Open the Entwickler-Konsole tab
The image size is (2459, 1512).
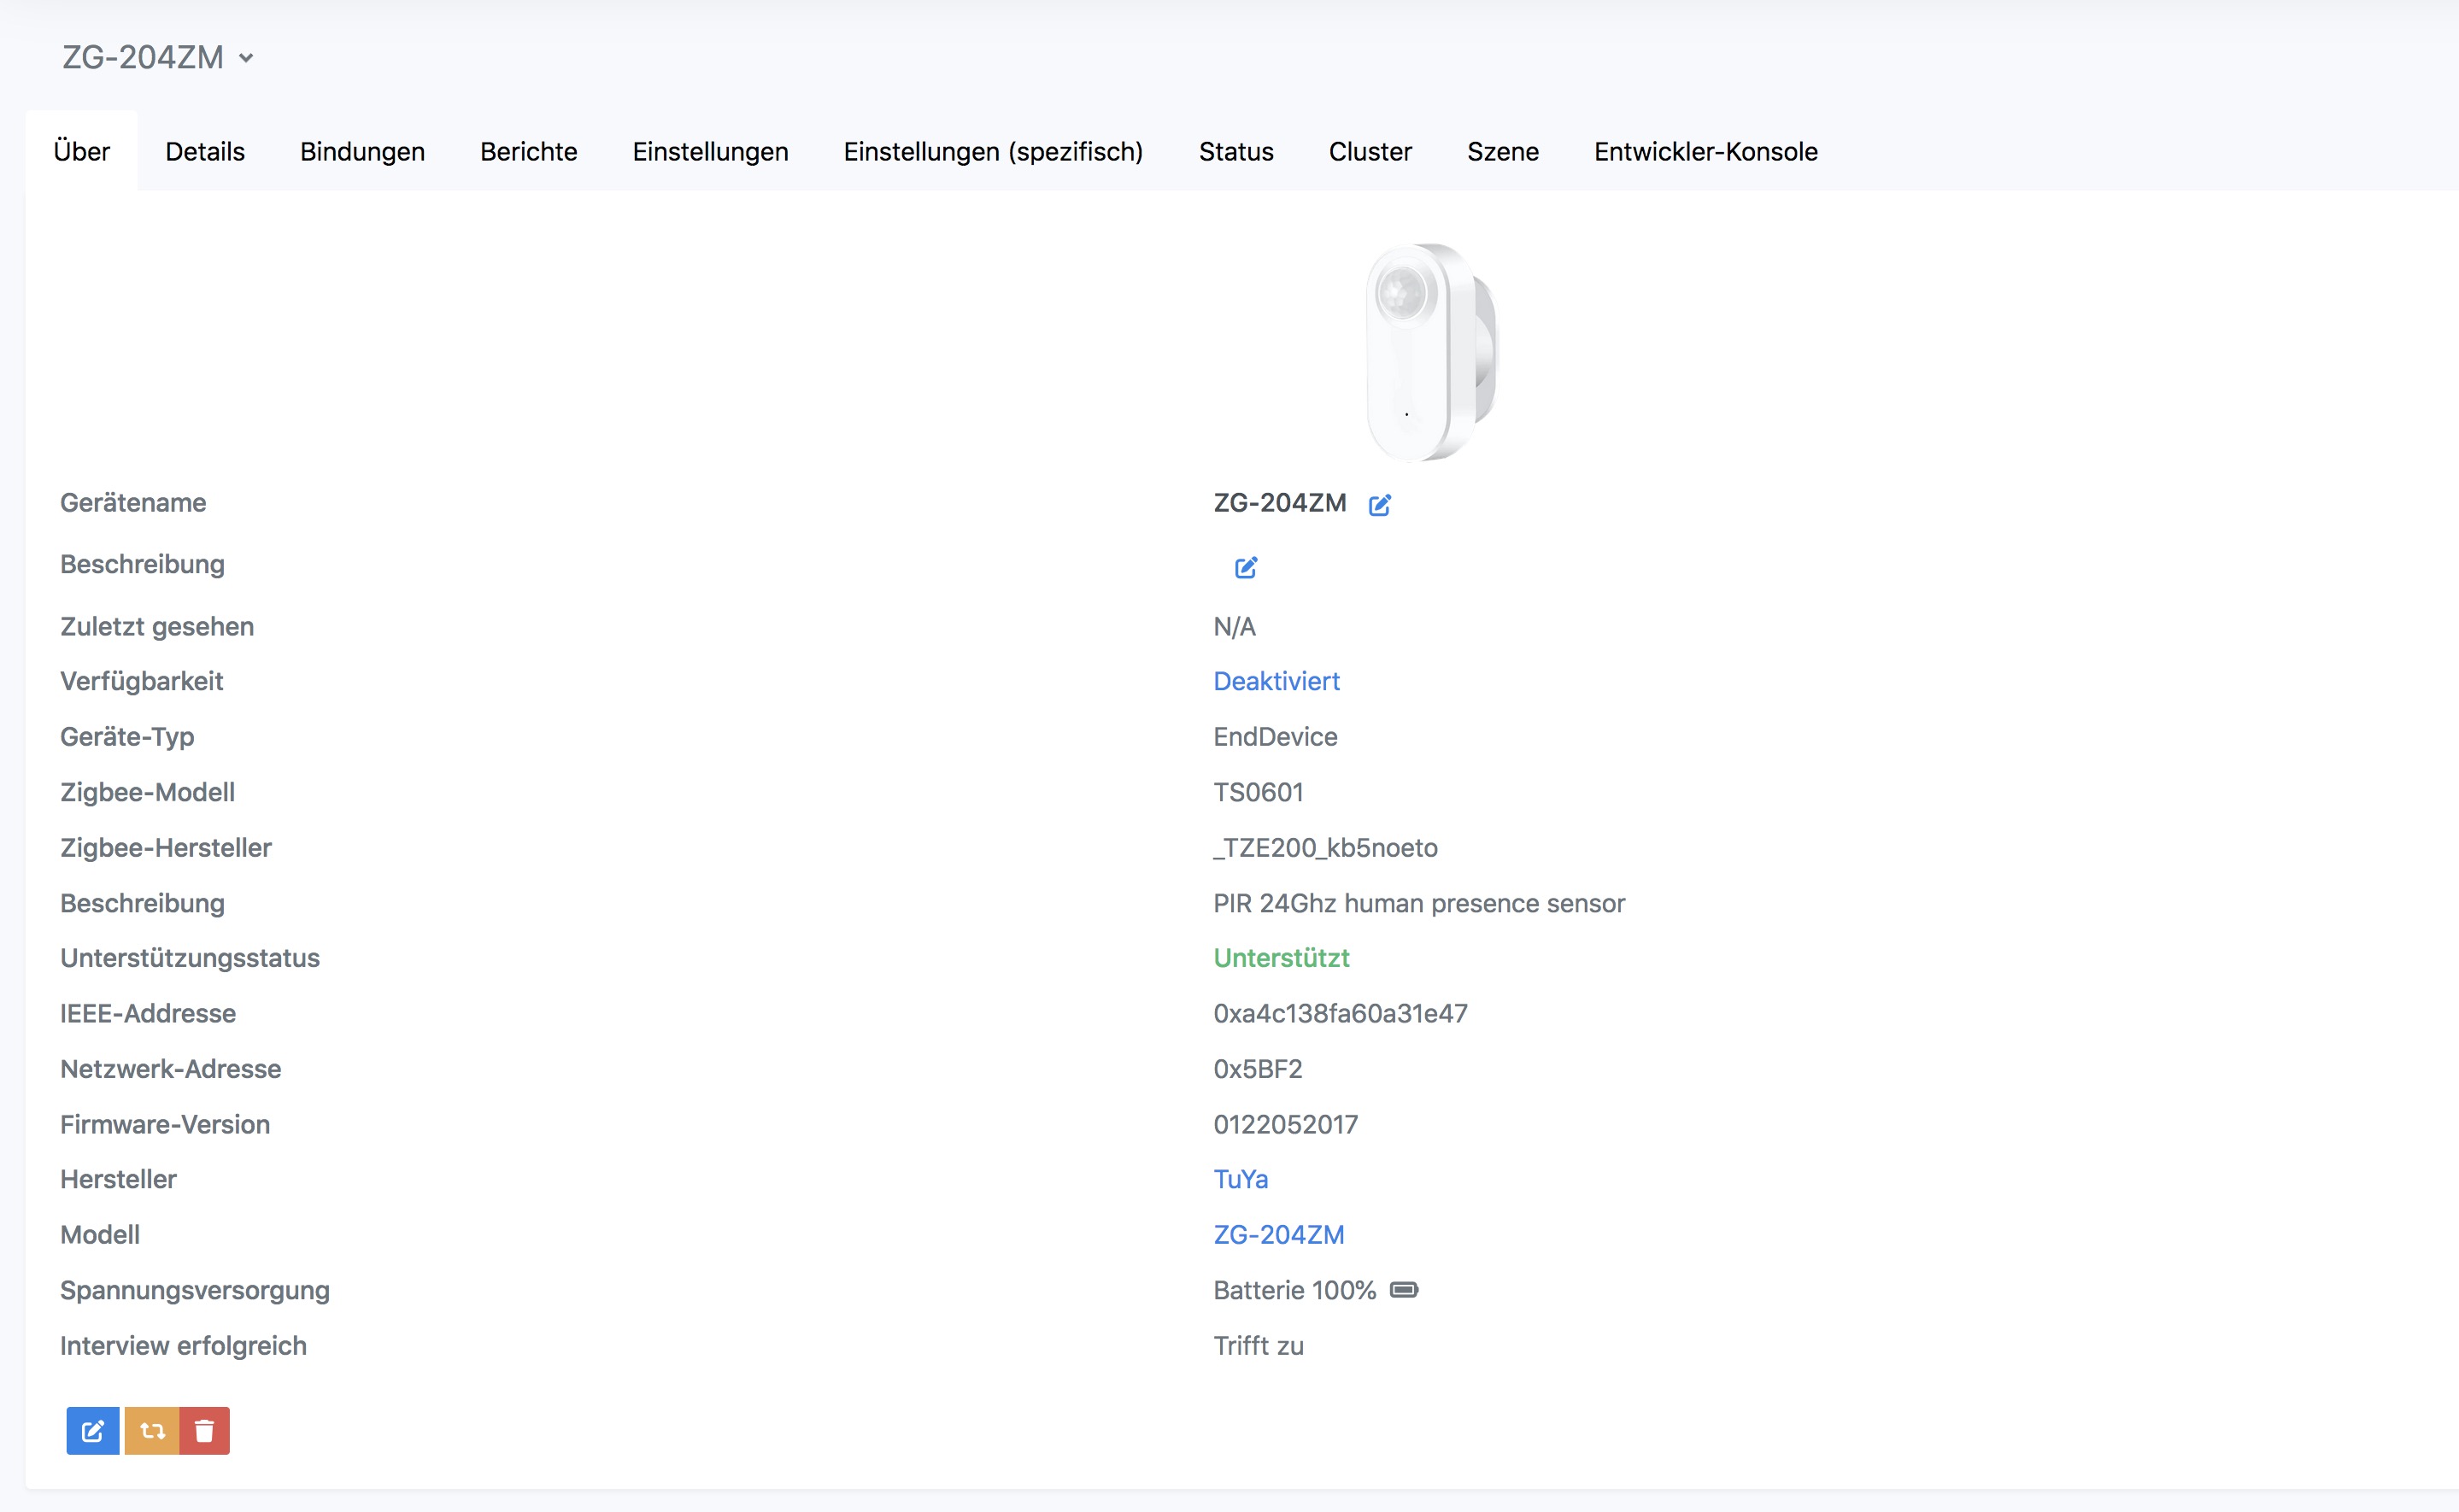click(1705, 152)
